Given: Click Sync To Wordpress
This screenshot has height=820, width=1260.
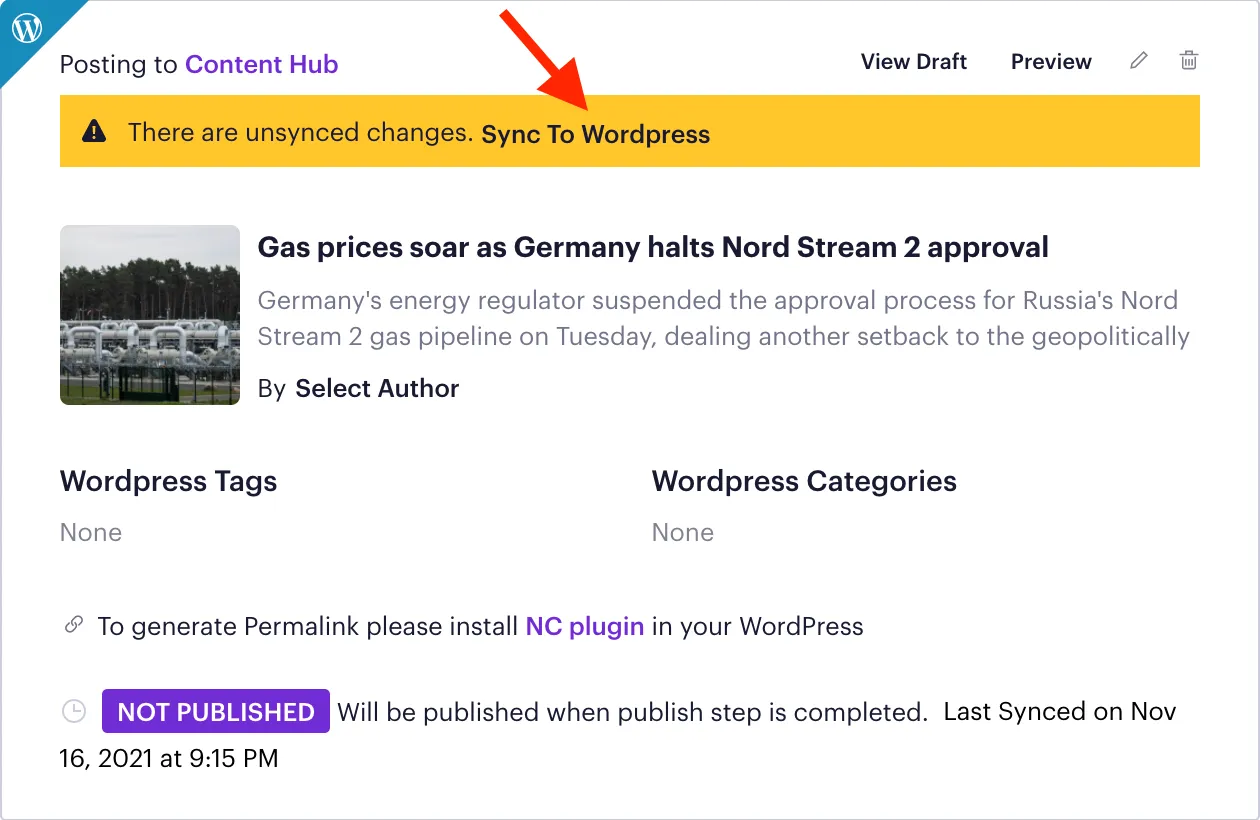Looking at the screenshot, I should [596, 135].
